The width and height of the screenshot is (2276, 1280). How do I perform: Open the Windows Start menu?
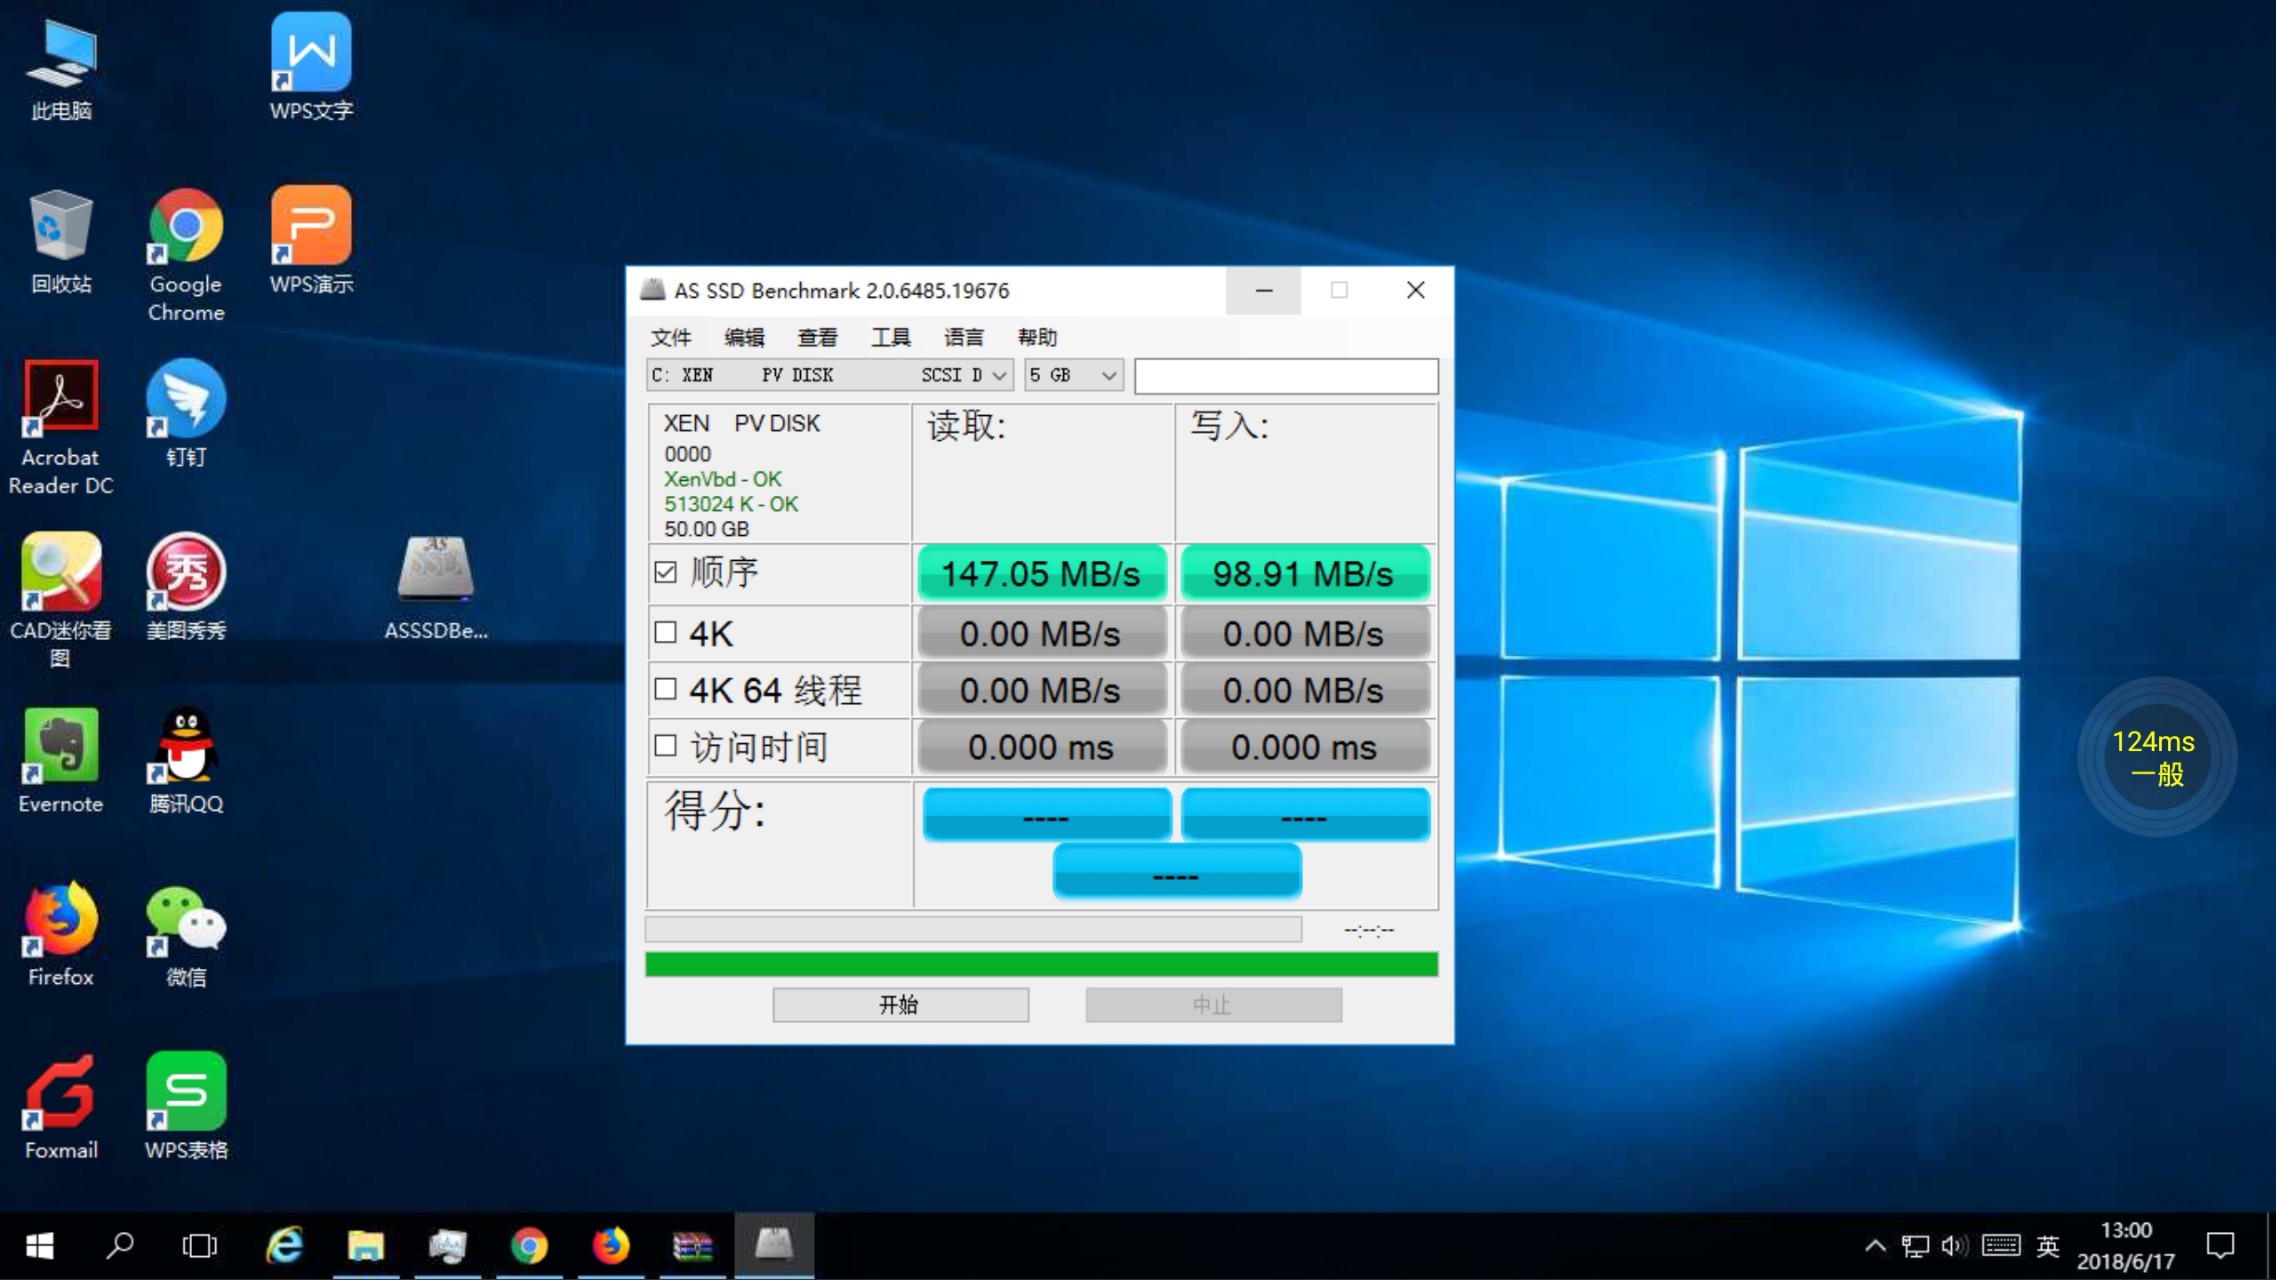click(39, 1246)
